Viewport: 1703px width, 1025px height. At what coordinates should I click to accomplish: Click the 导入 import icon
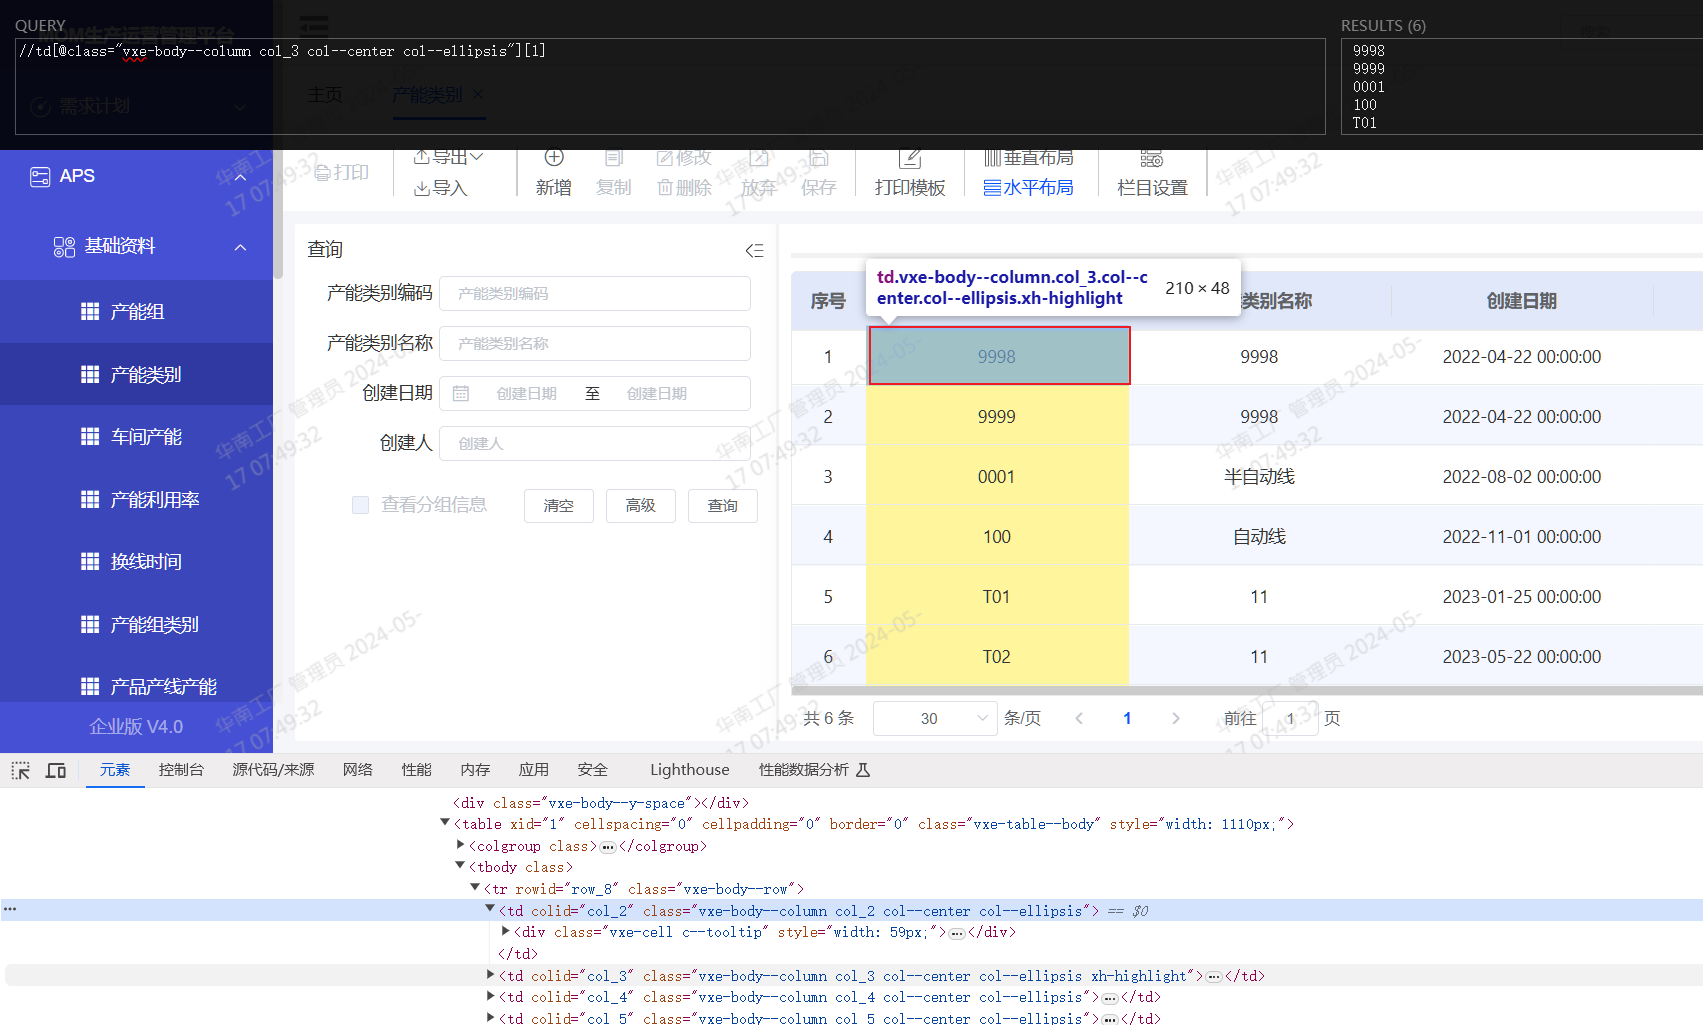422,188
